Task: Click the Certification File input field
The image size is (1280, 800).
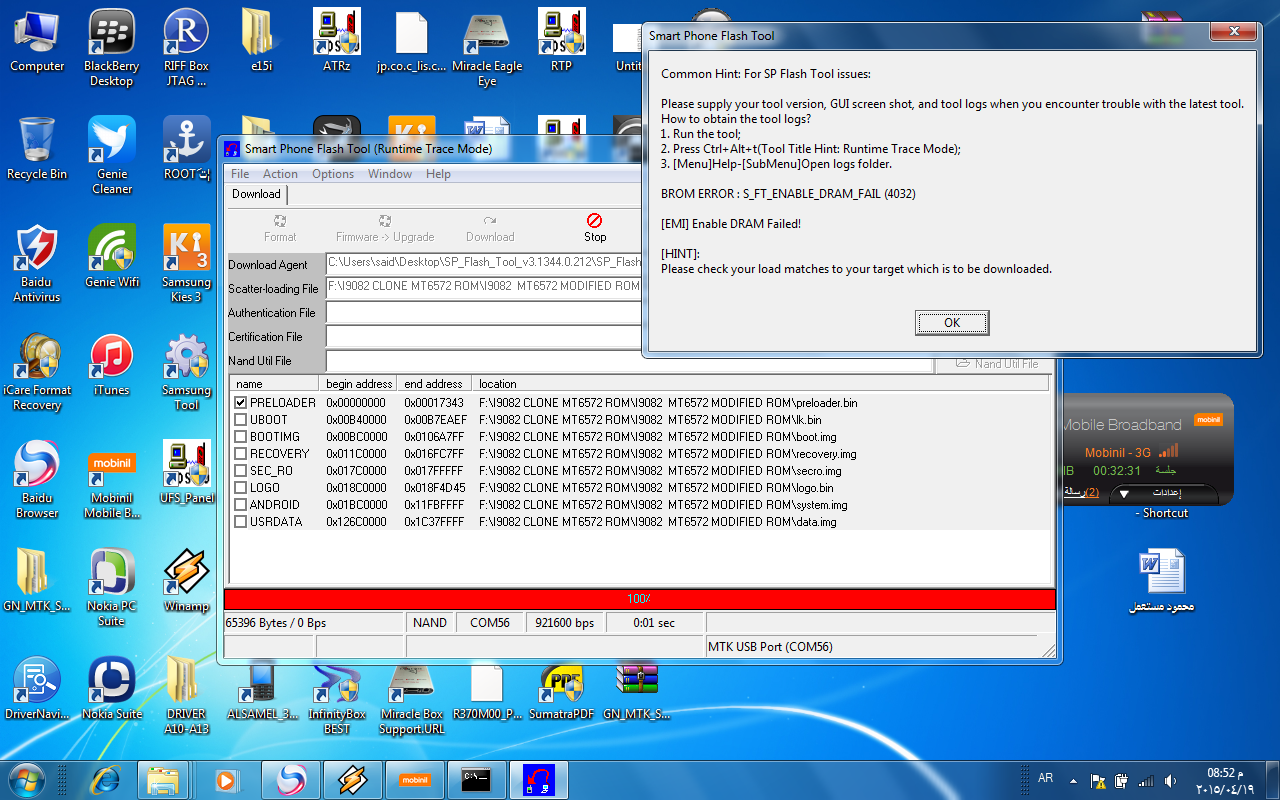Action: tap(483, 337)
